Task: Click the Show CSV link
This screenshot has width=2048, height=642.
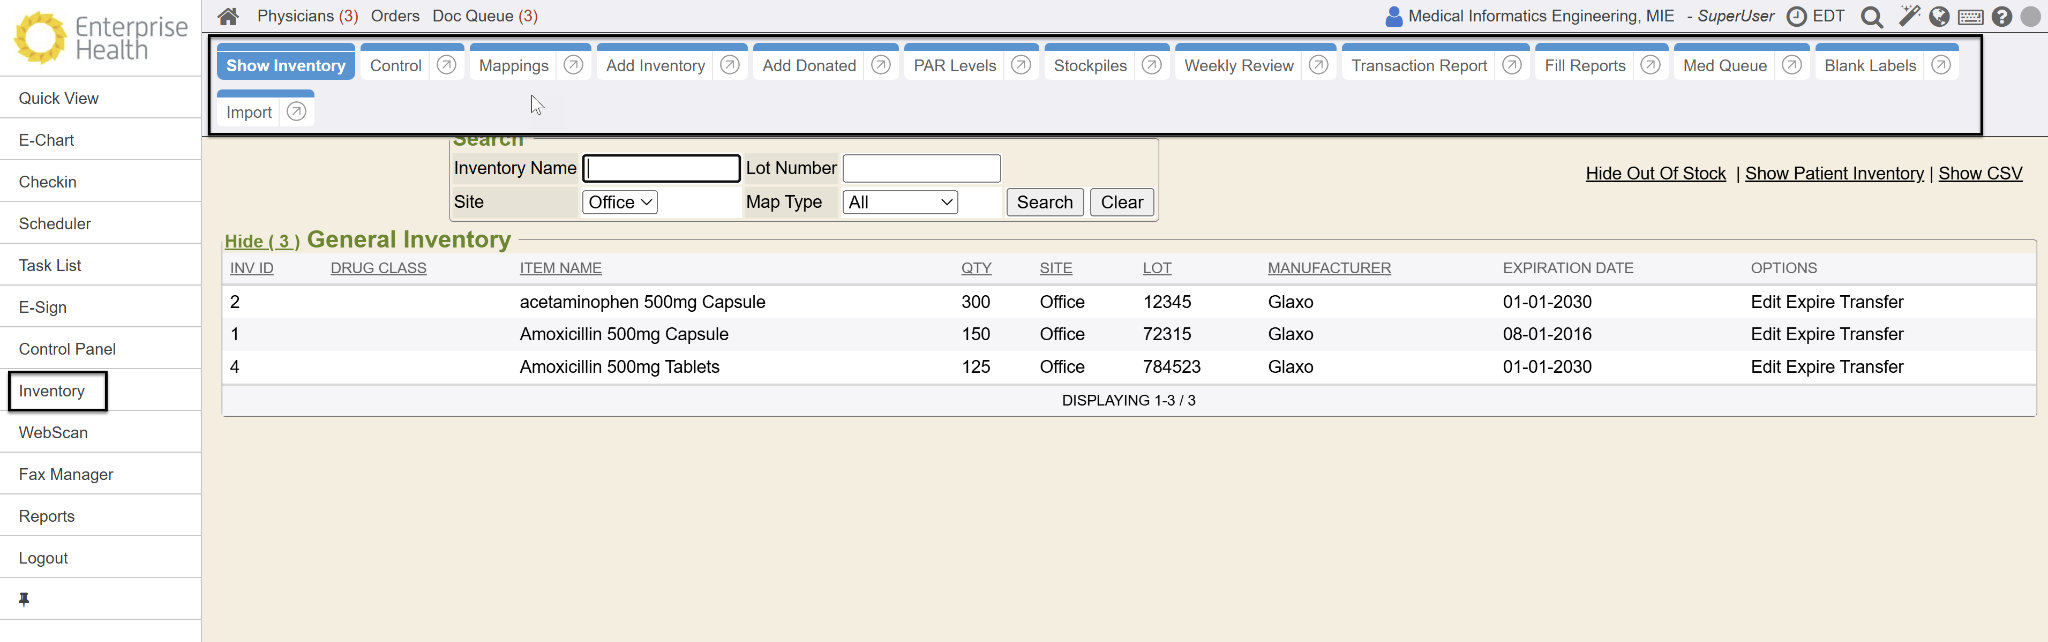Action: tap(1980, 173)
